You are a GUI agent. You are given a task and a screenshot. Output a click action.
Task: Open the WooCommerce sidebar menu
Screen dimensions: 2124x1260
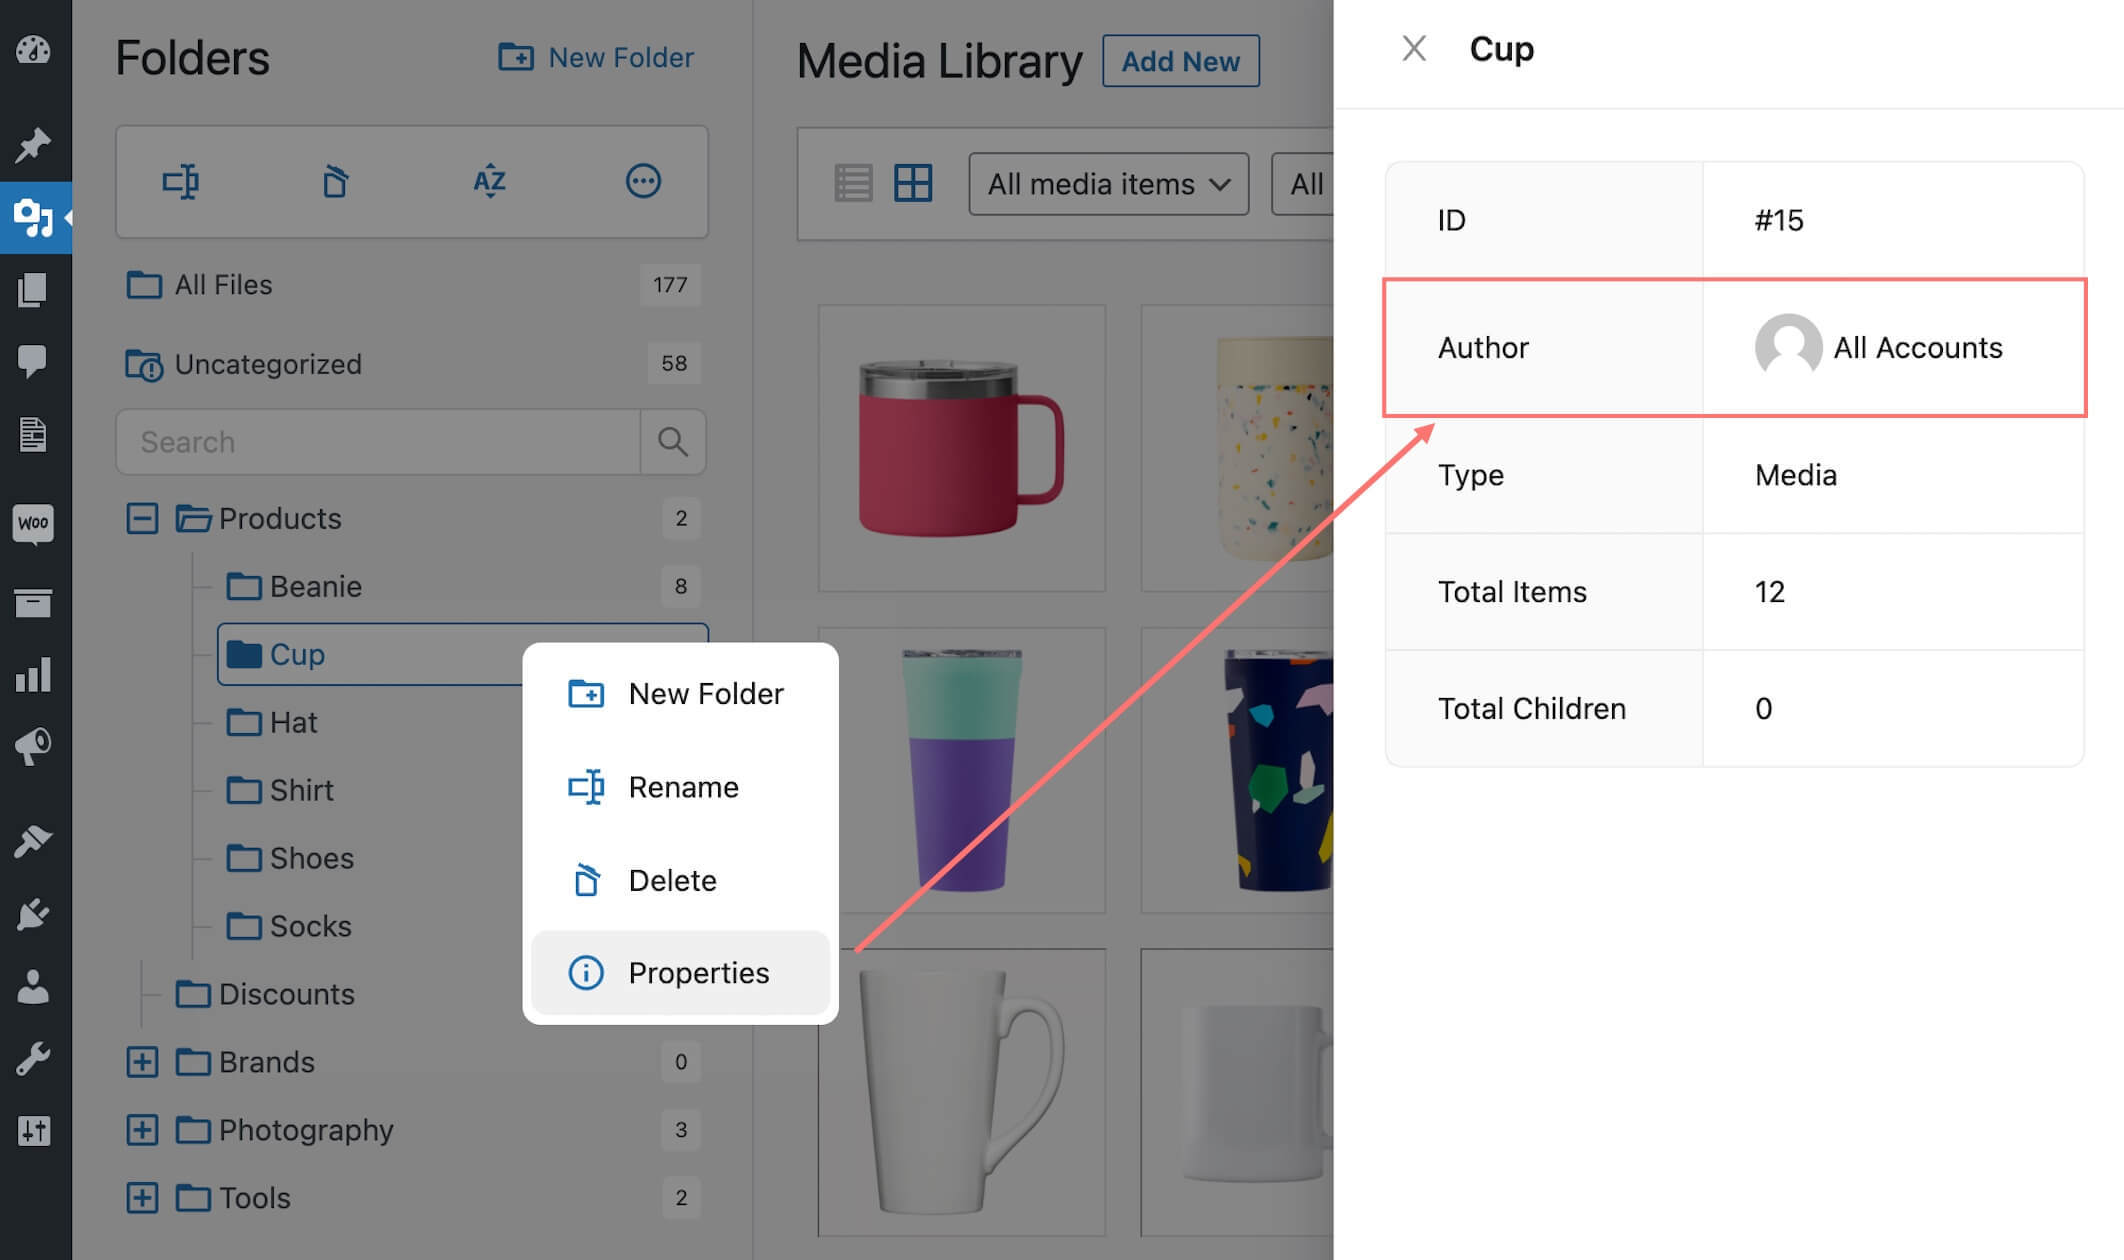(x=34, y=523)
